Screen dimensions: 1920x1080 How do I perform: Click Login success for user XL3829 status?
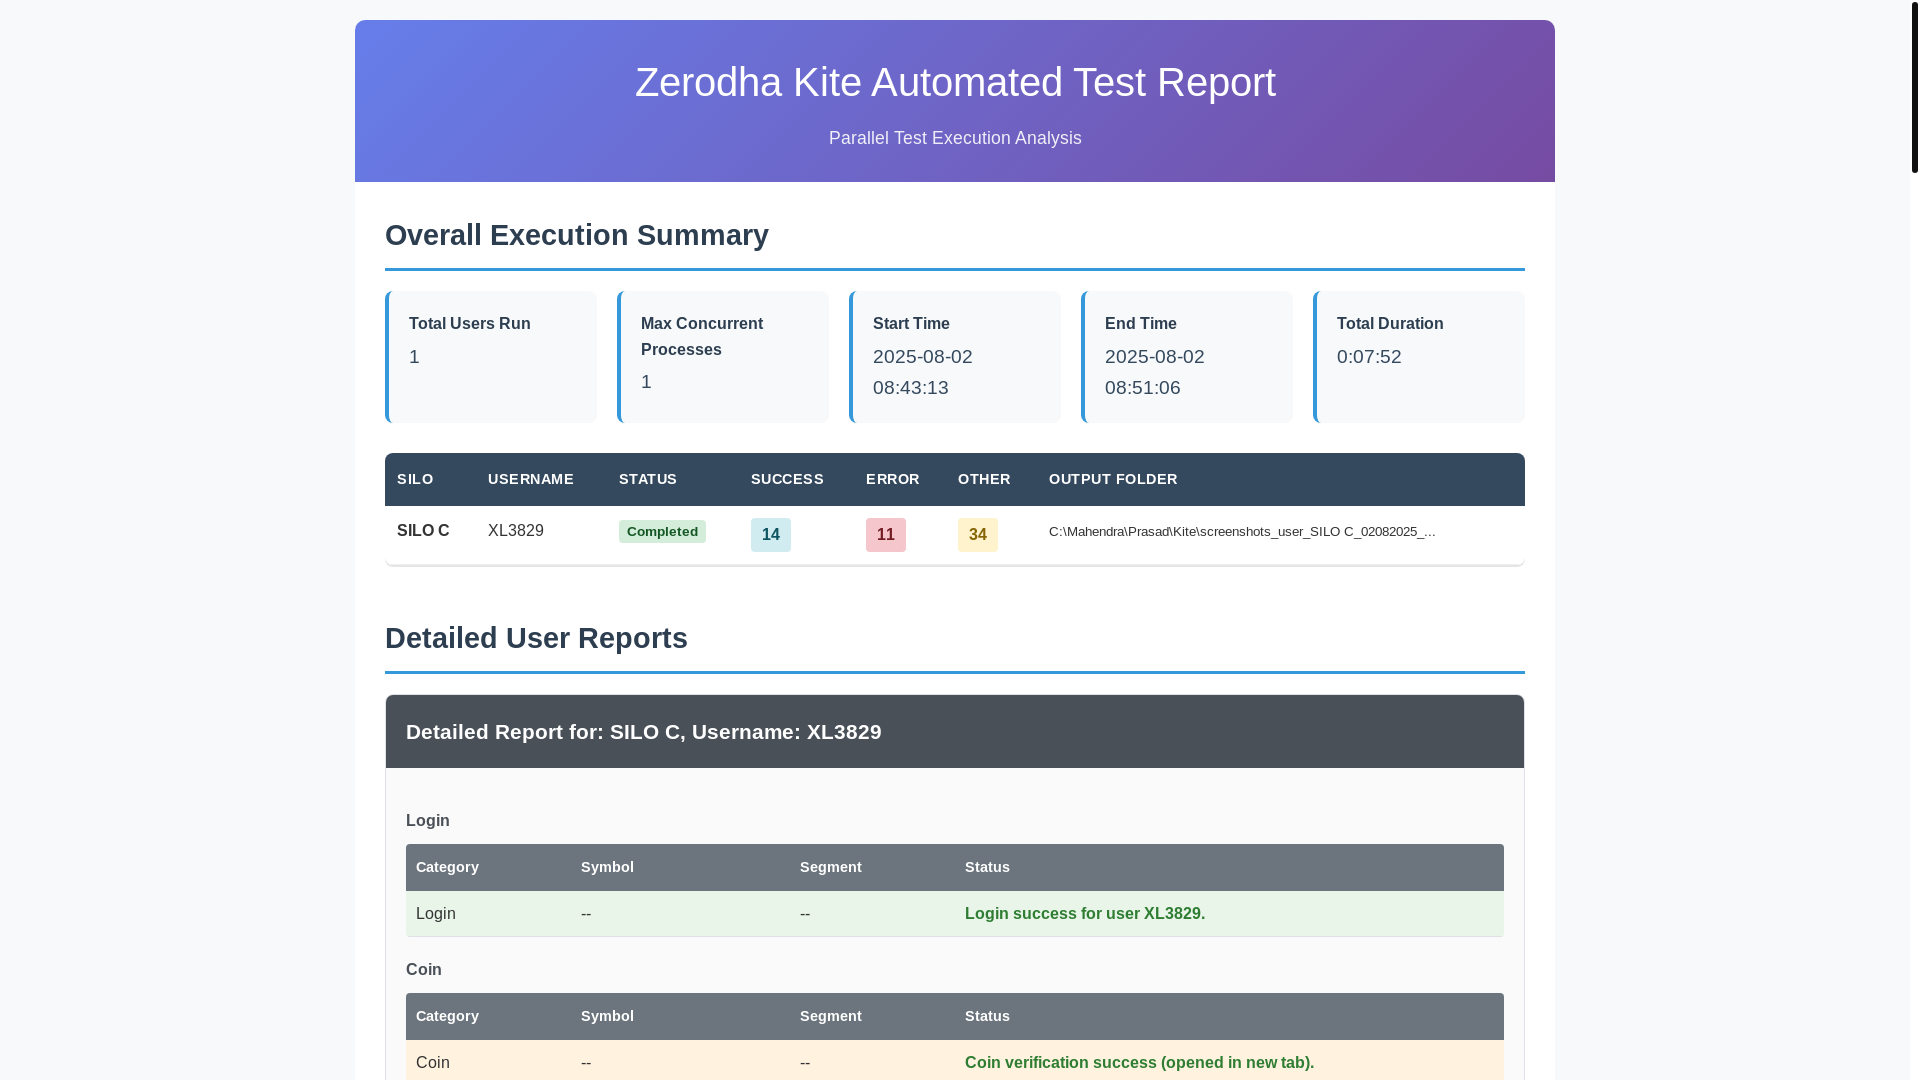click(1085, 914)
